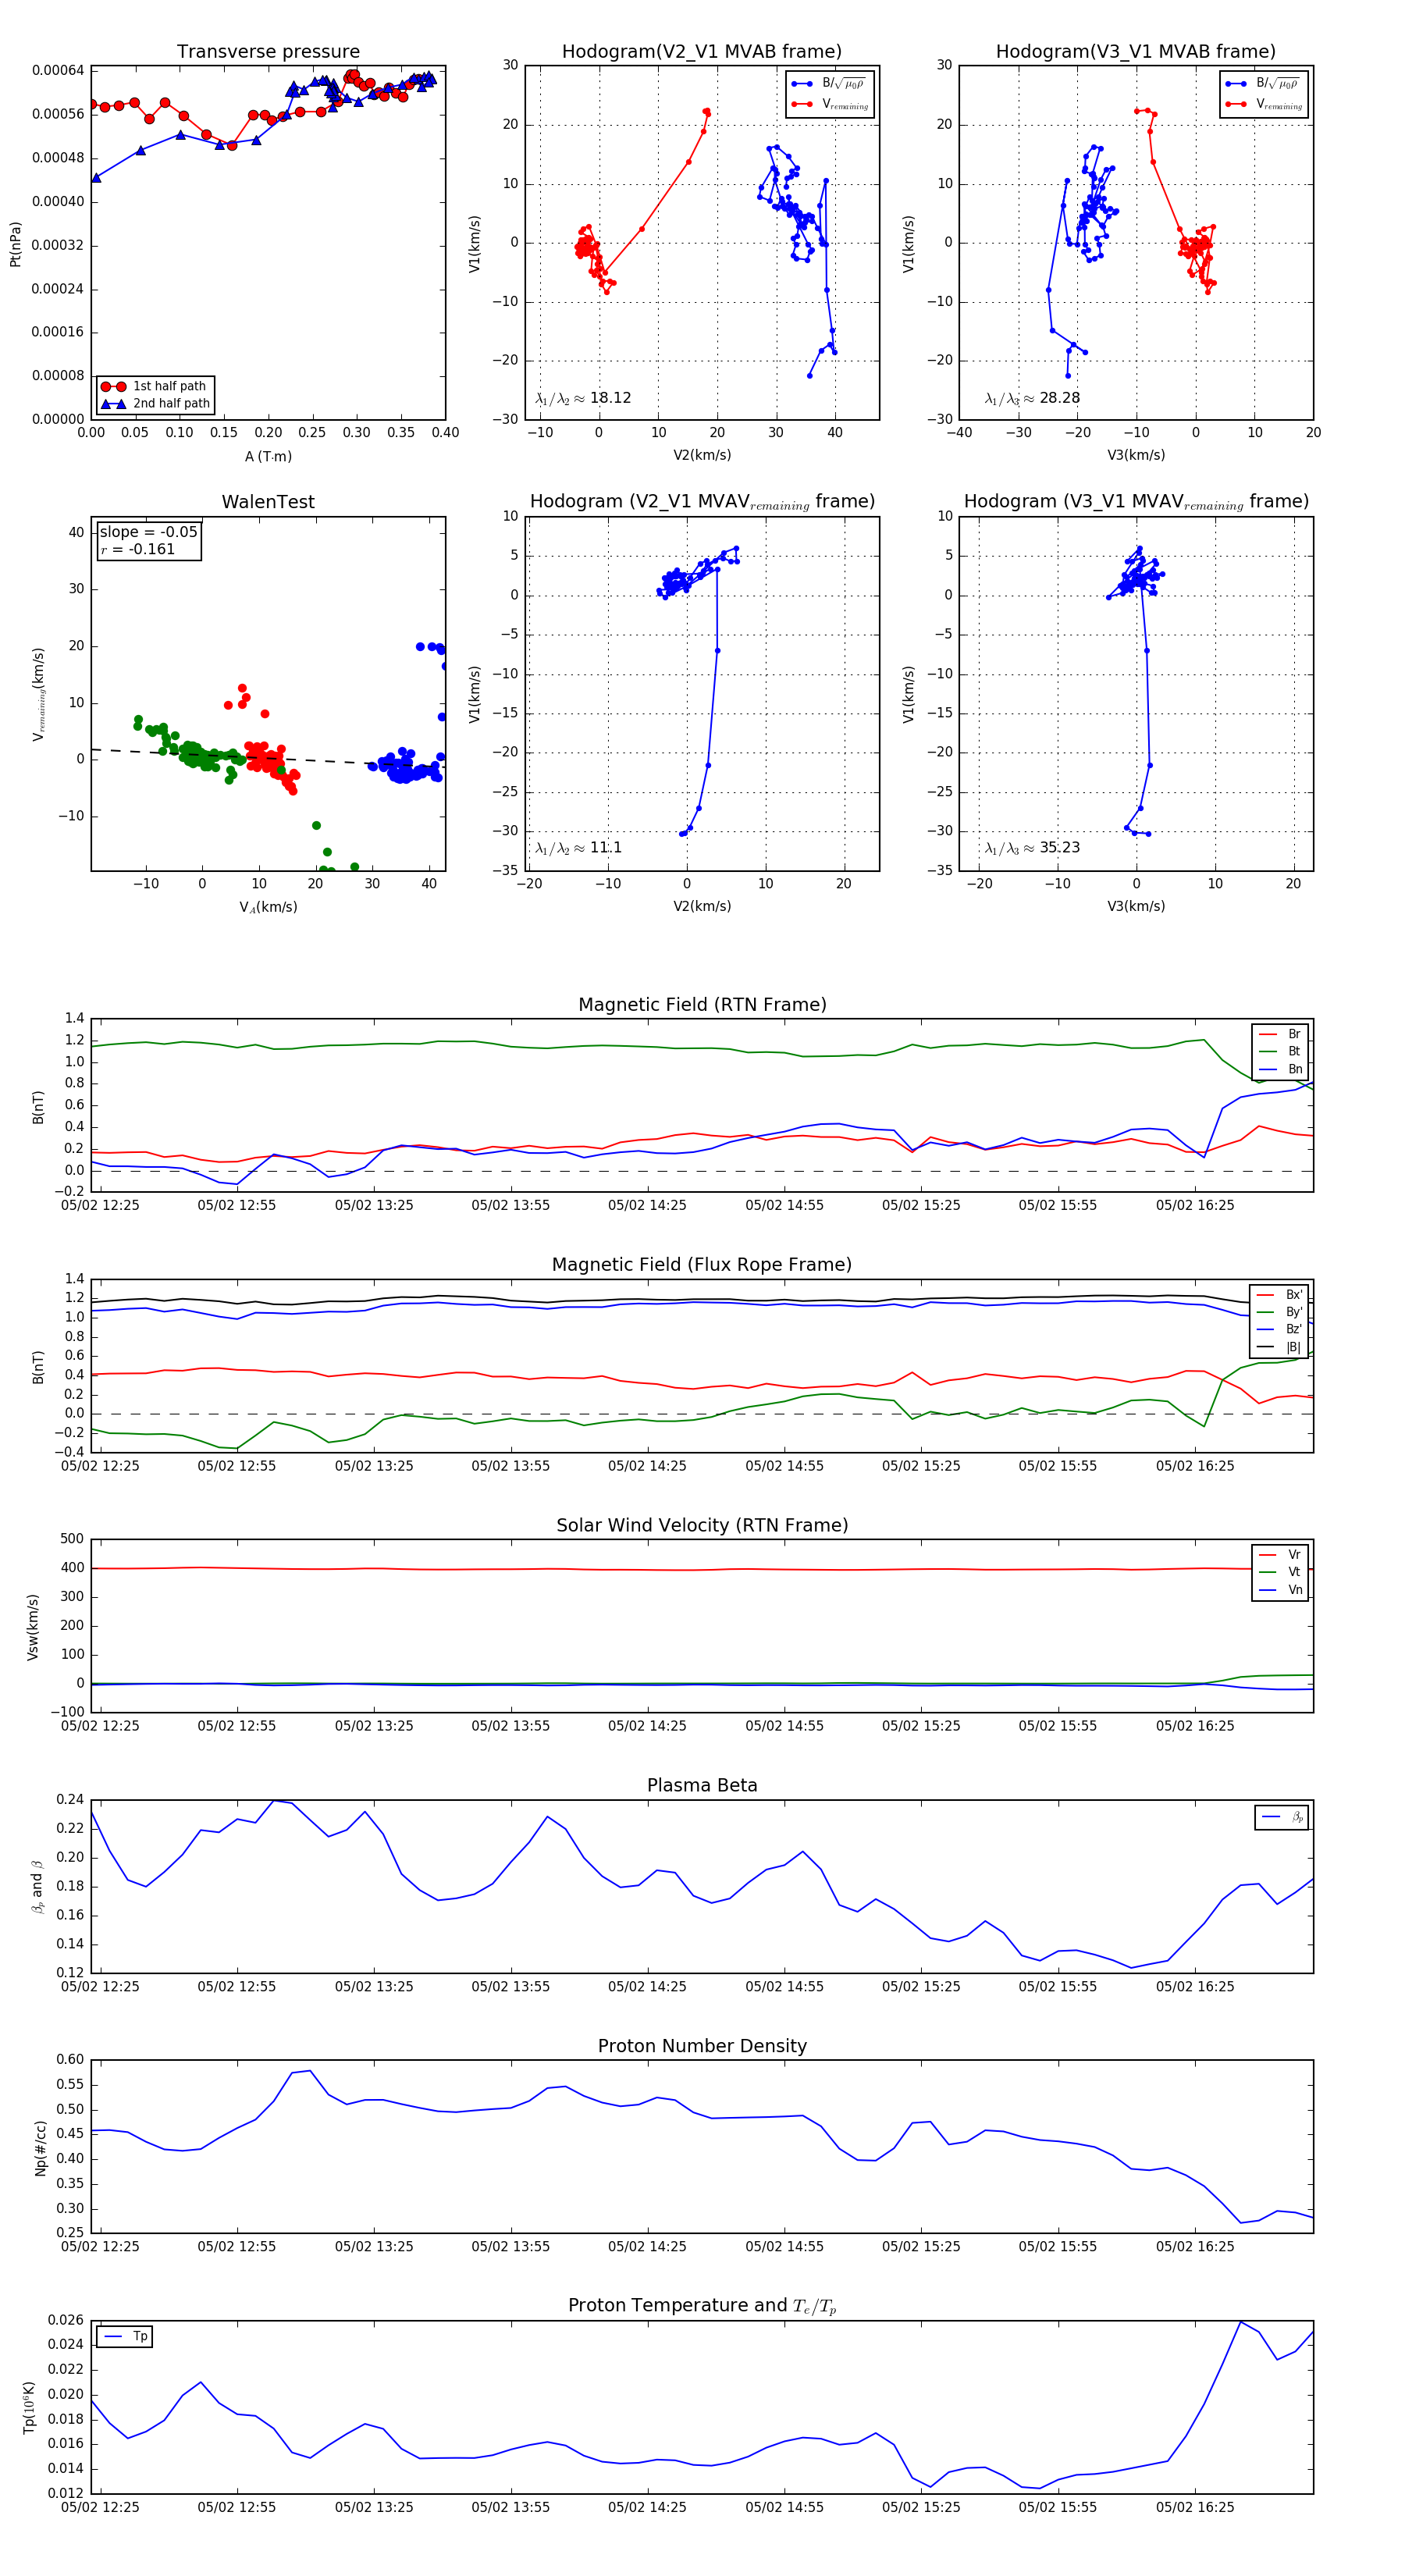Image resolution: width=1405 pixels, height=2576 pixels.
Task: Click the "V_remaining(km/s)" y-axis label of WalenTest
Action: (x=39, y=694)
